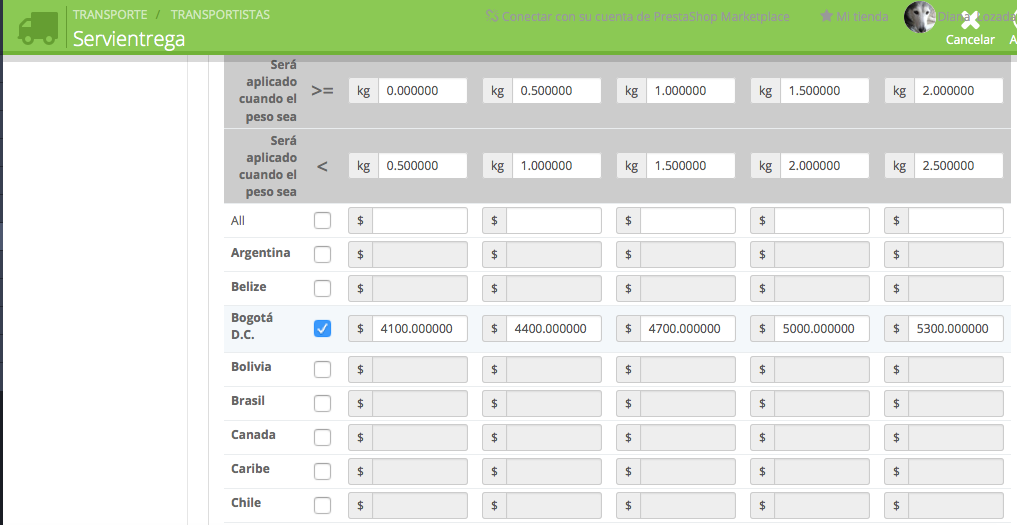Edit the Bogotá price field 5000.000000
This screenshot has height=525, width=1017.
pyautogui.click(x=822, y=328)
